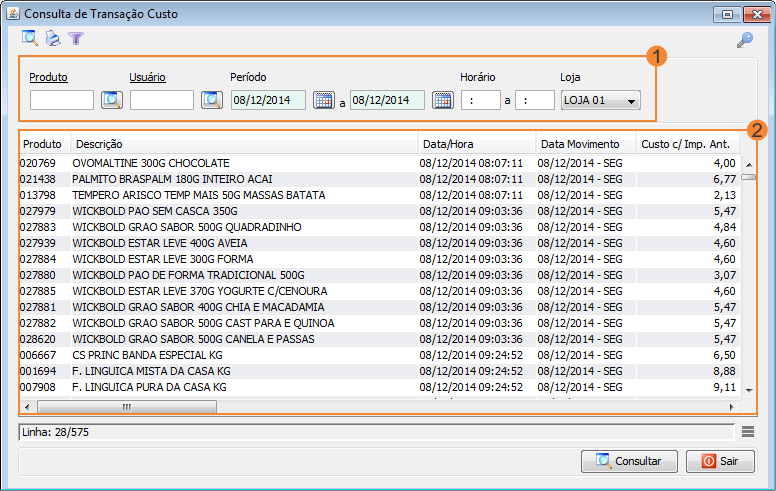Click the Data Movimento column header
This screenshot has width=776, height=491.
585,144
